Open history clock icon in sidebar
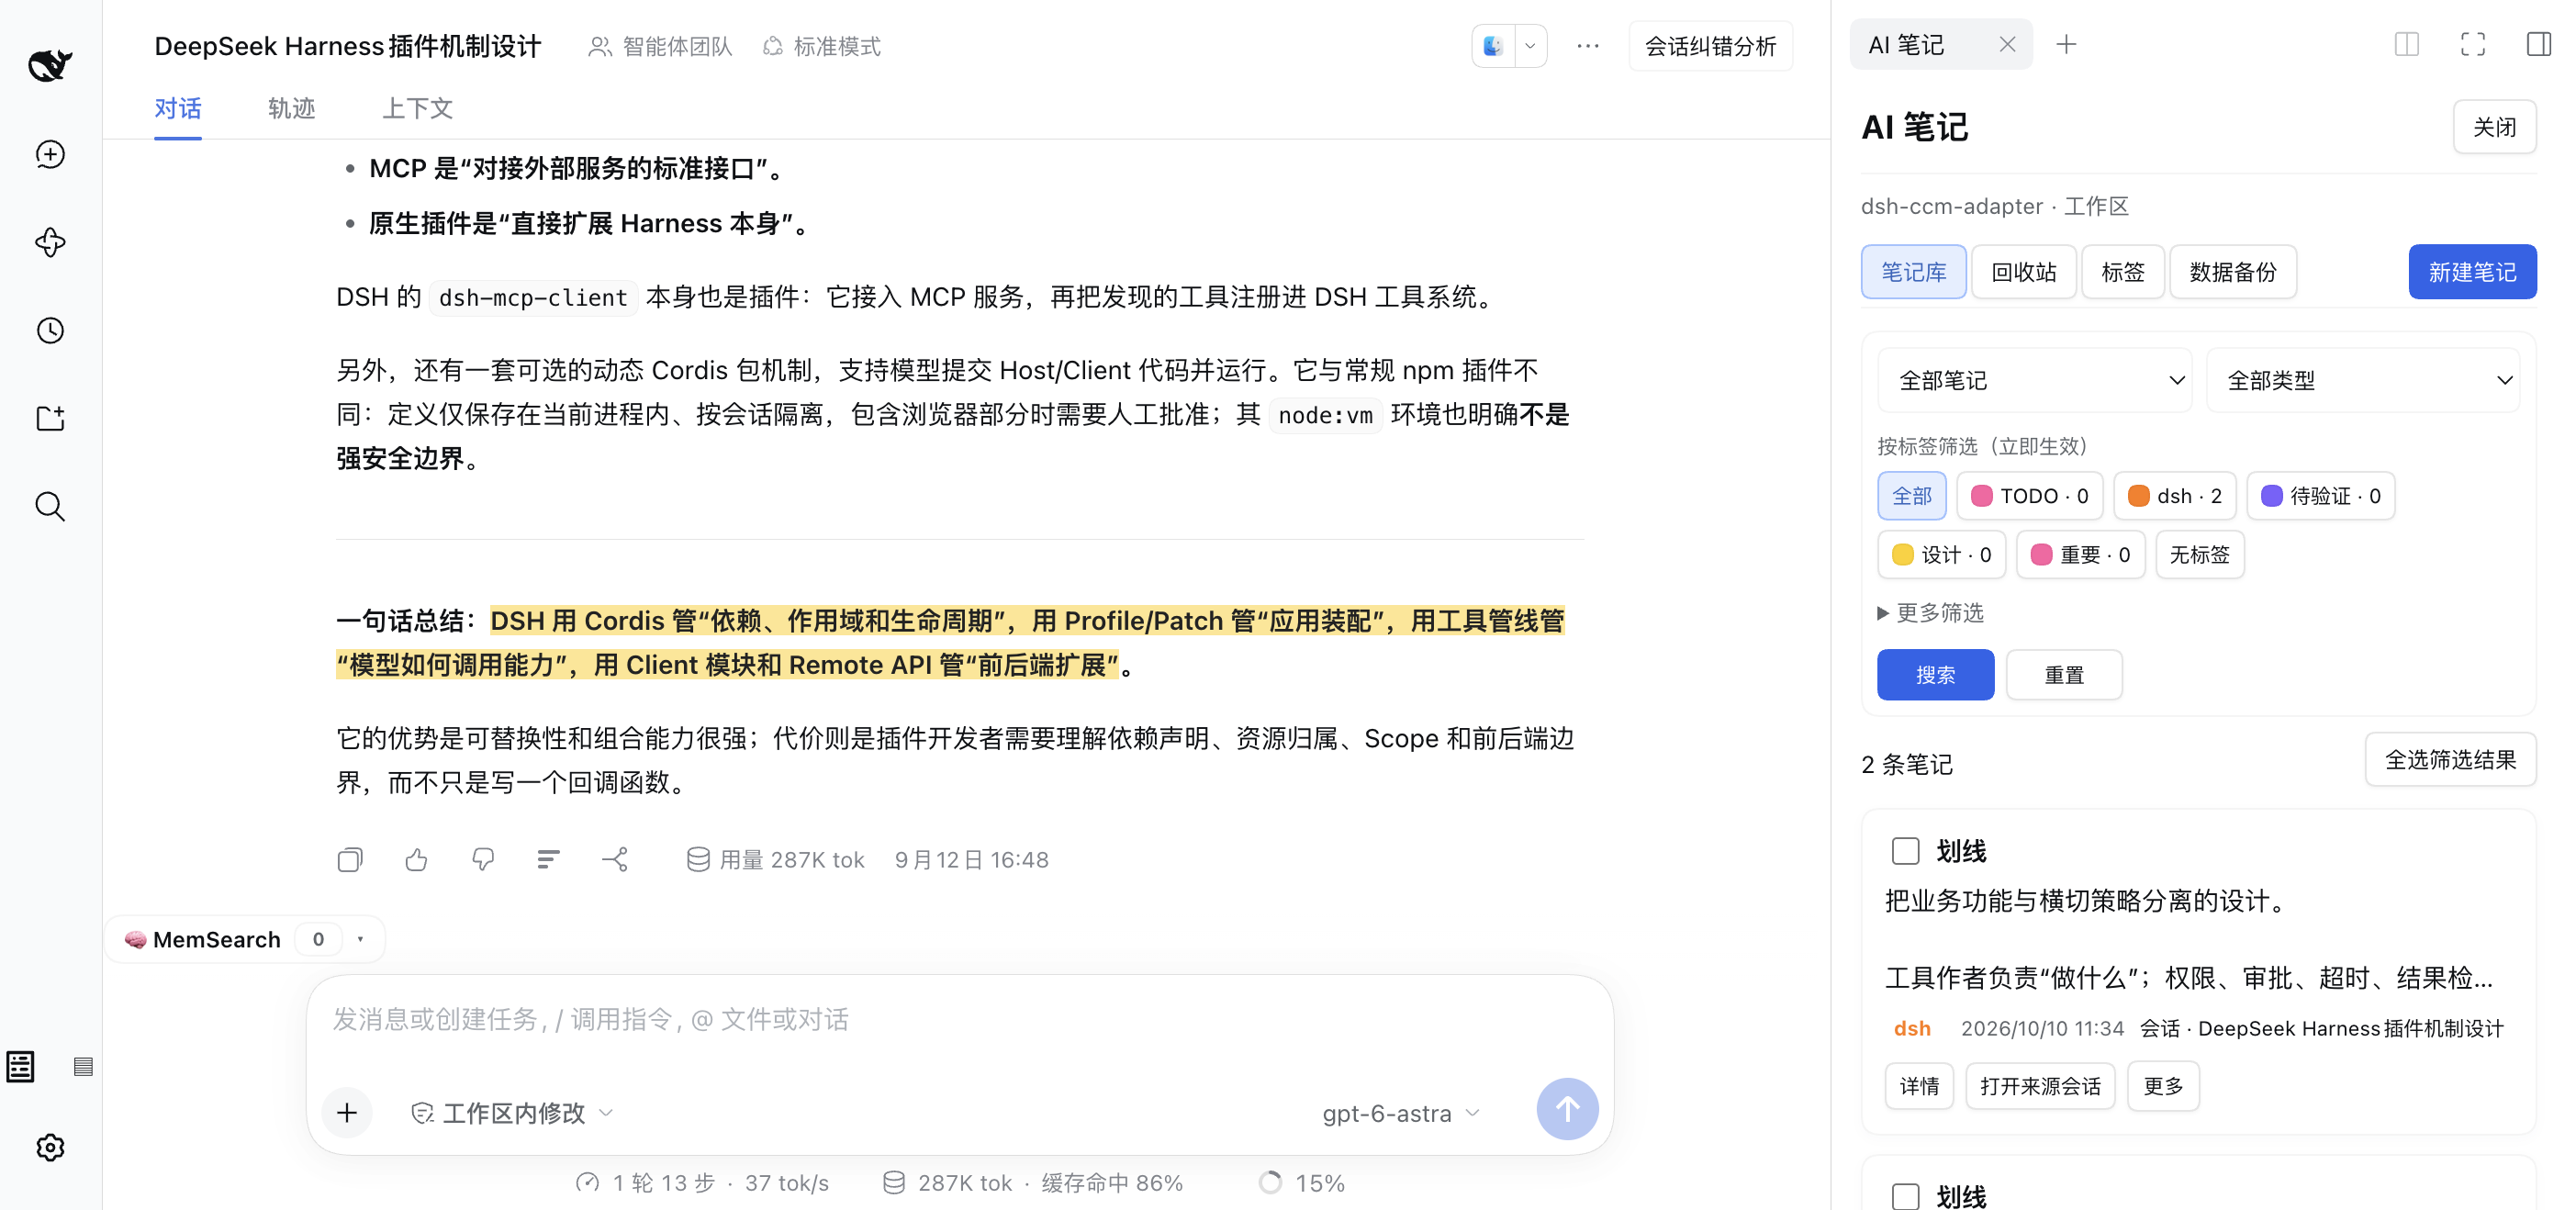 click(x=50, y=331)
